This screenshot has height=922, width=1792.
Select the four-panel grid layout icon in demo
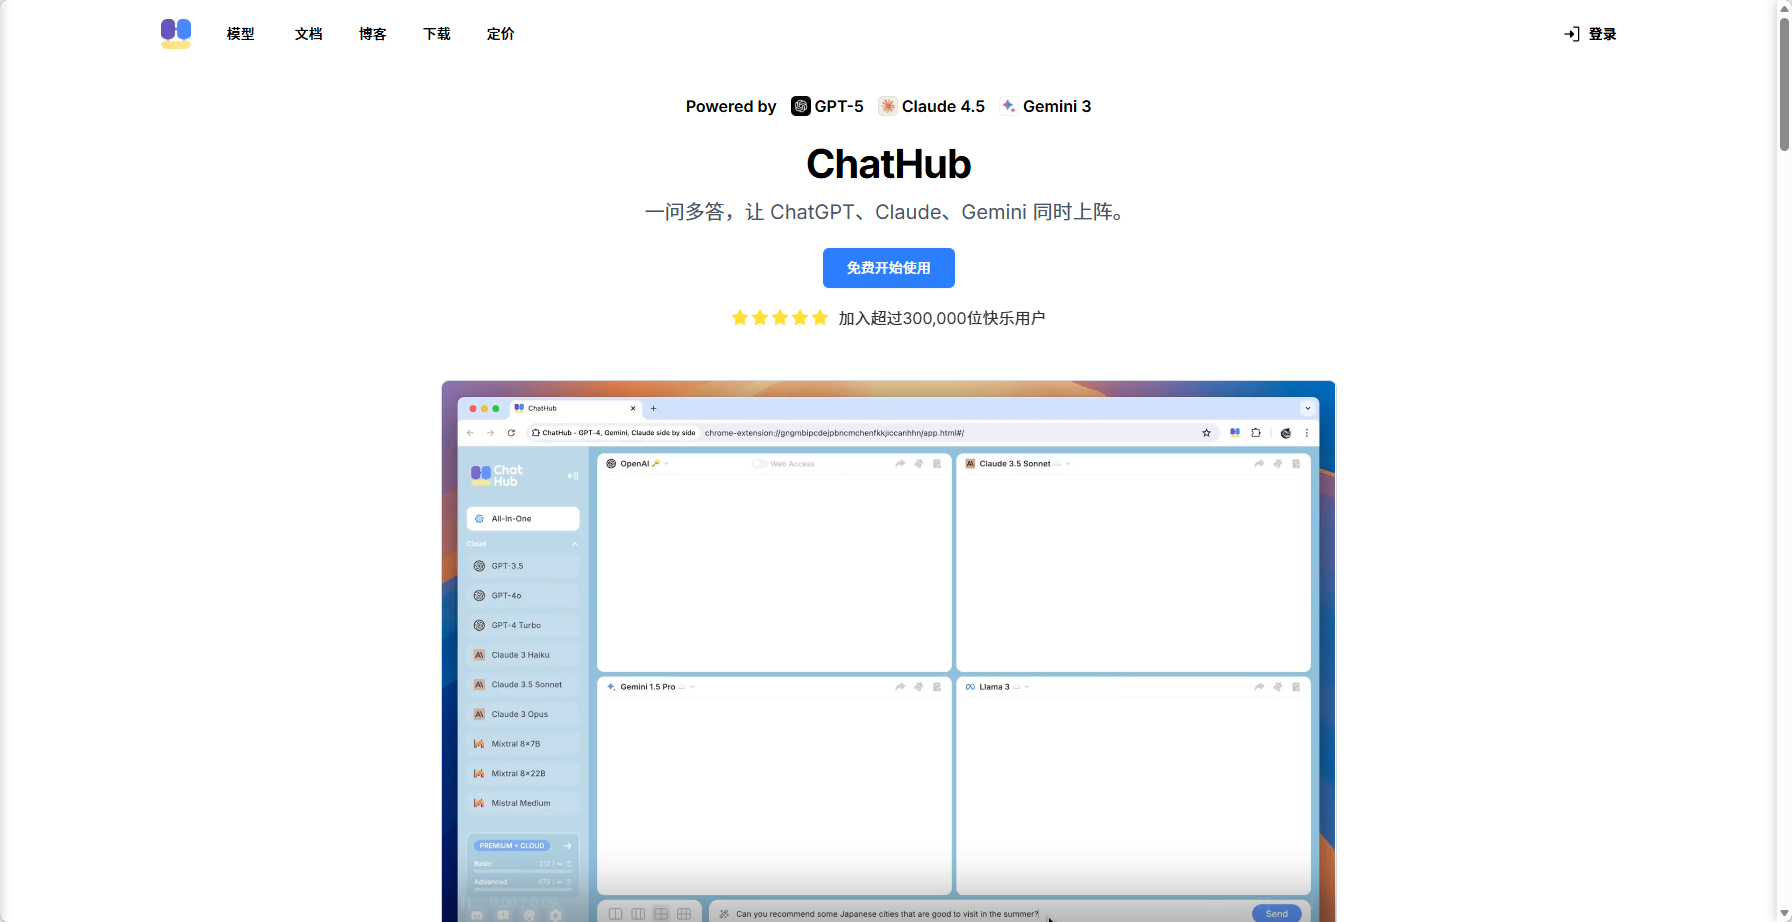(661, 914)
